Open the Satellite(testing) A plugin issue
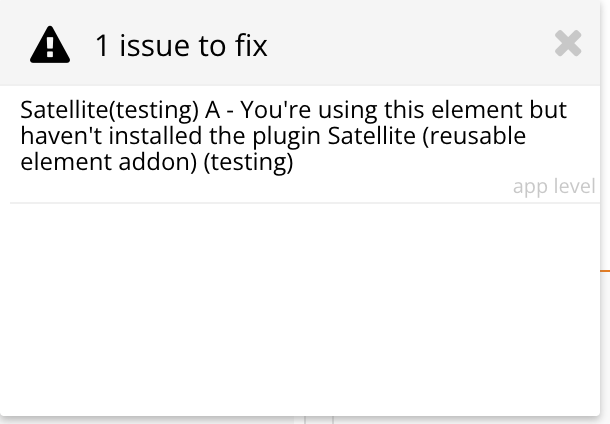 tap(293, 136)
